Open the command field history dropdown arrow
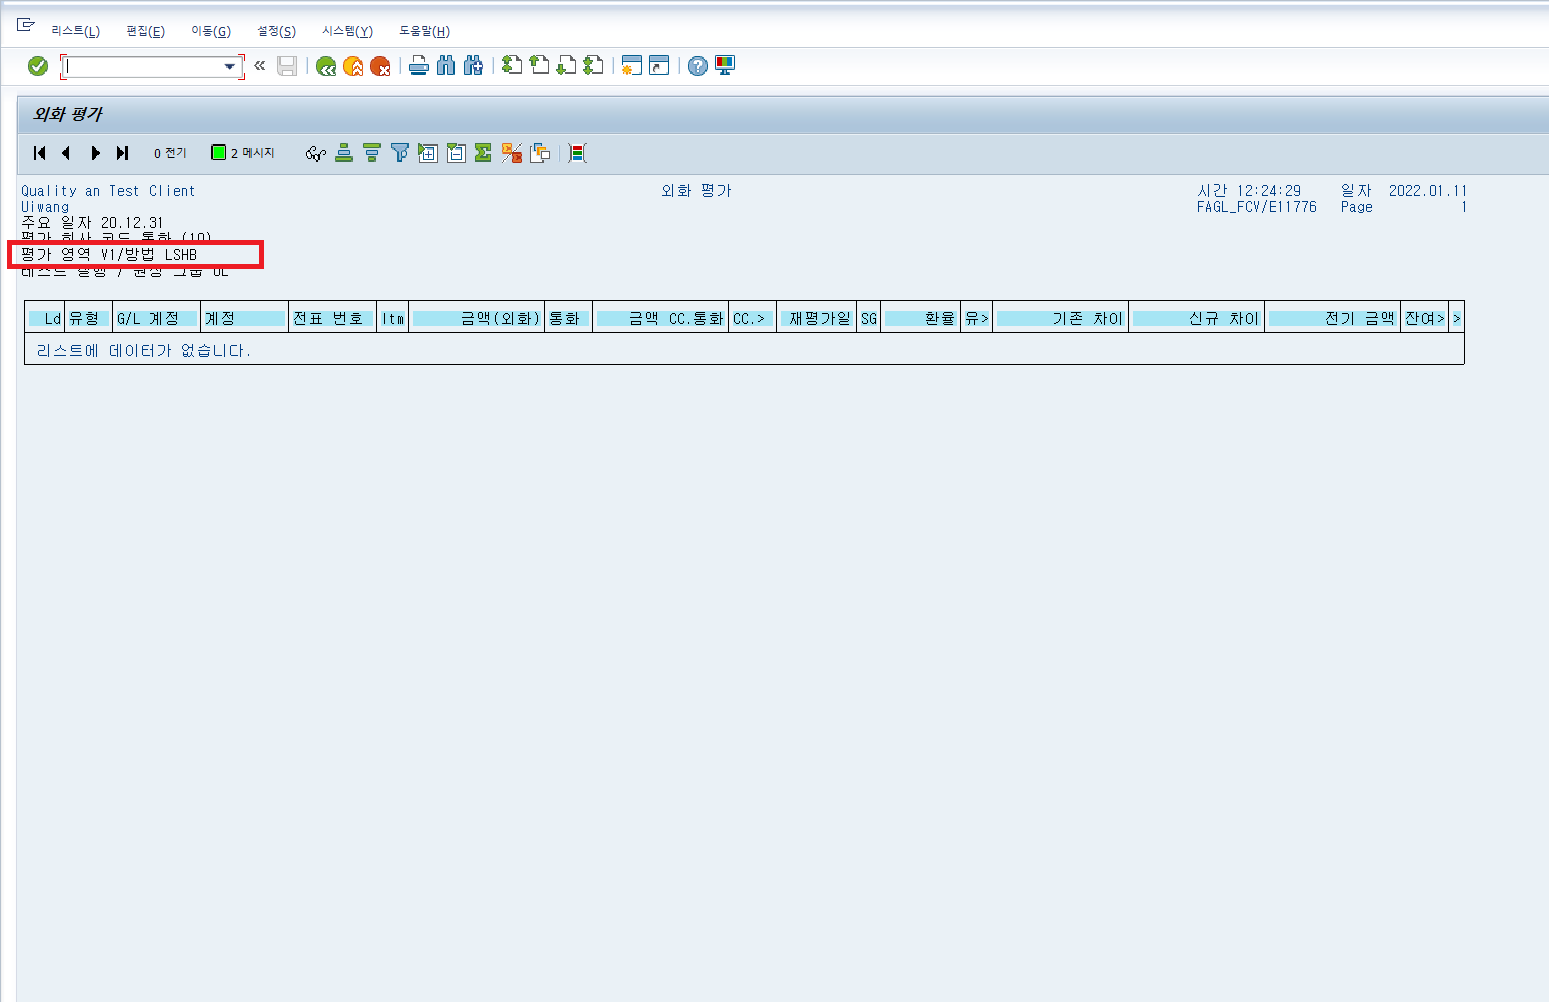This screenshot has width=1549, height=1002. click(x=231, y=66)
